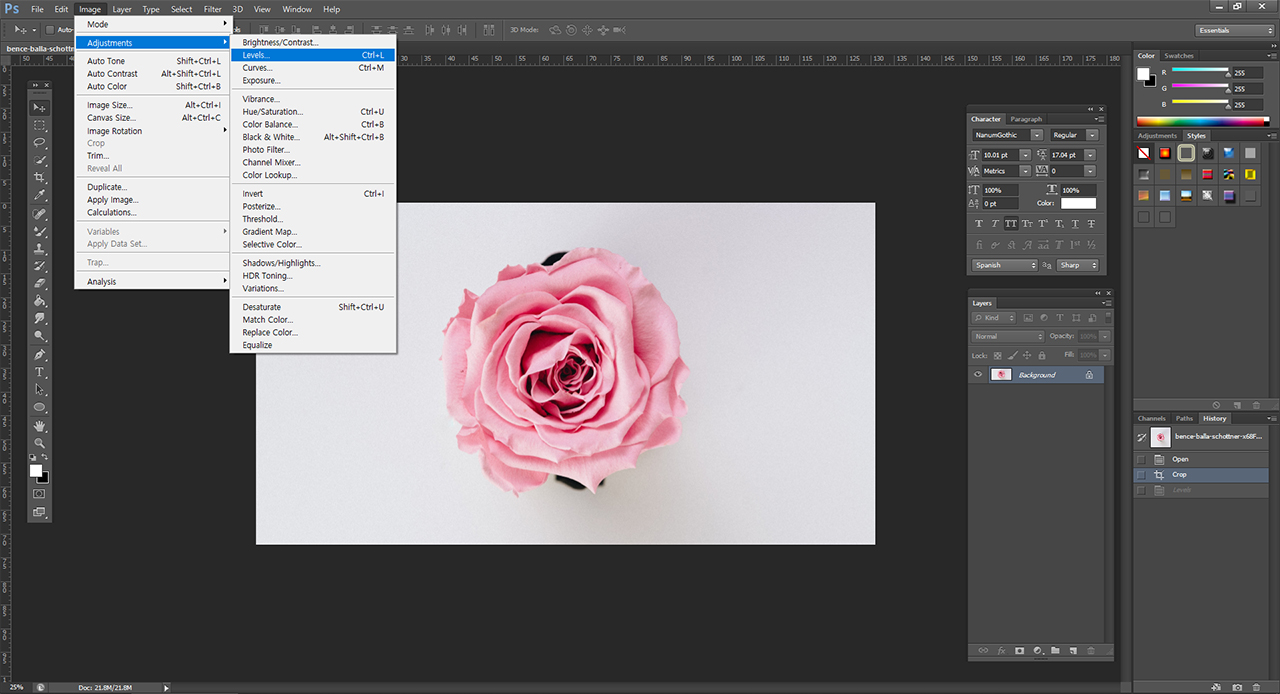Click the Character text color swatch
This screenshot has height=694, width=1280.
click(1078, 203)
